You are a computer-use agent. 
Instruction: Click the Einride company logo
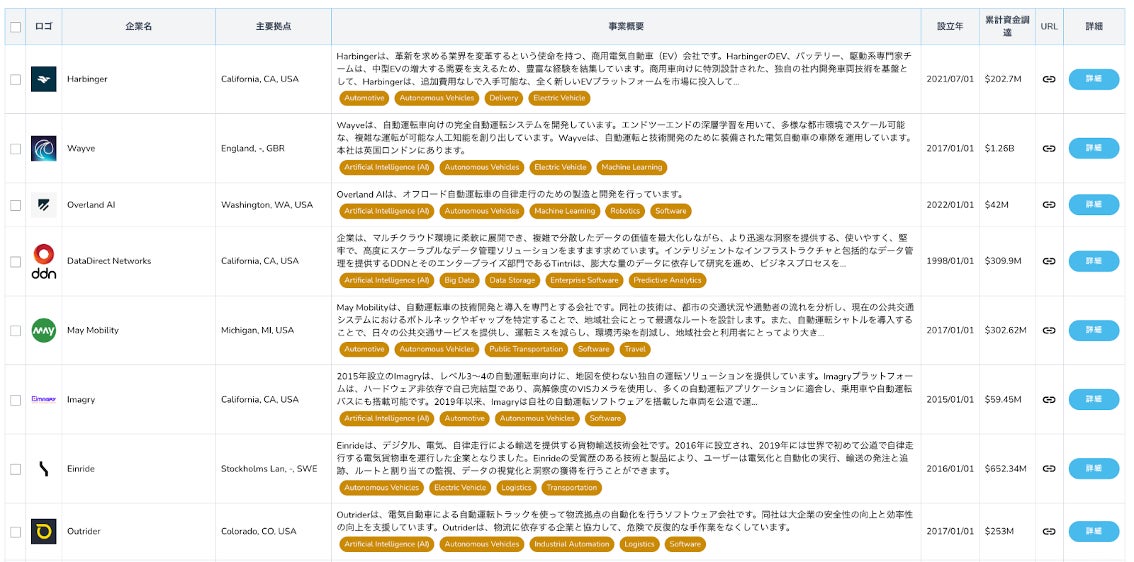pyautogui.click(x=43, y=469)
